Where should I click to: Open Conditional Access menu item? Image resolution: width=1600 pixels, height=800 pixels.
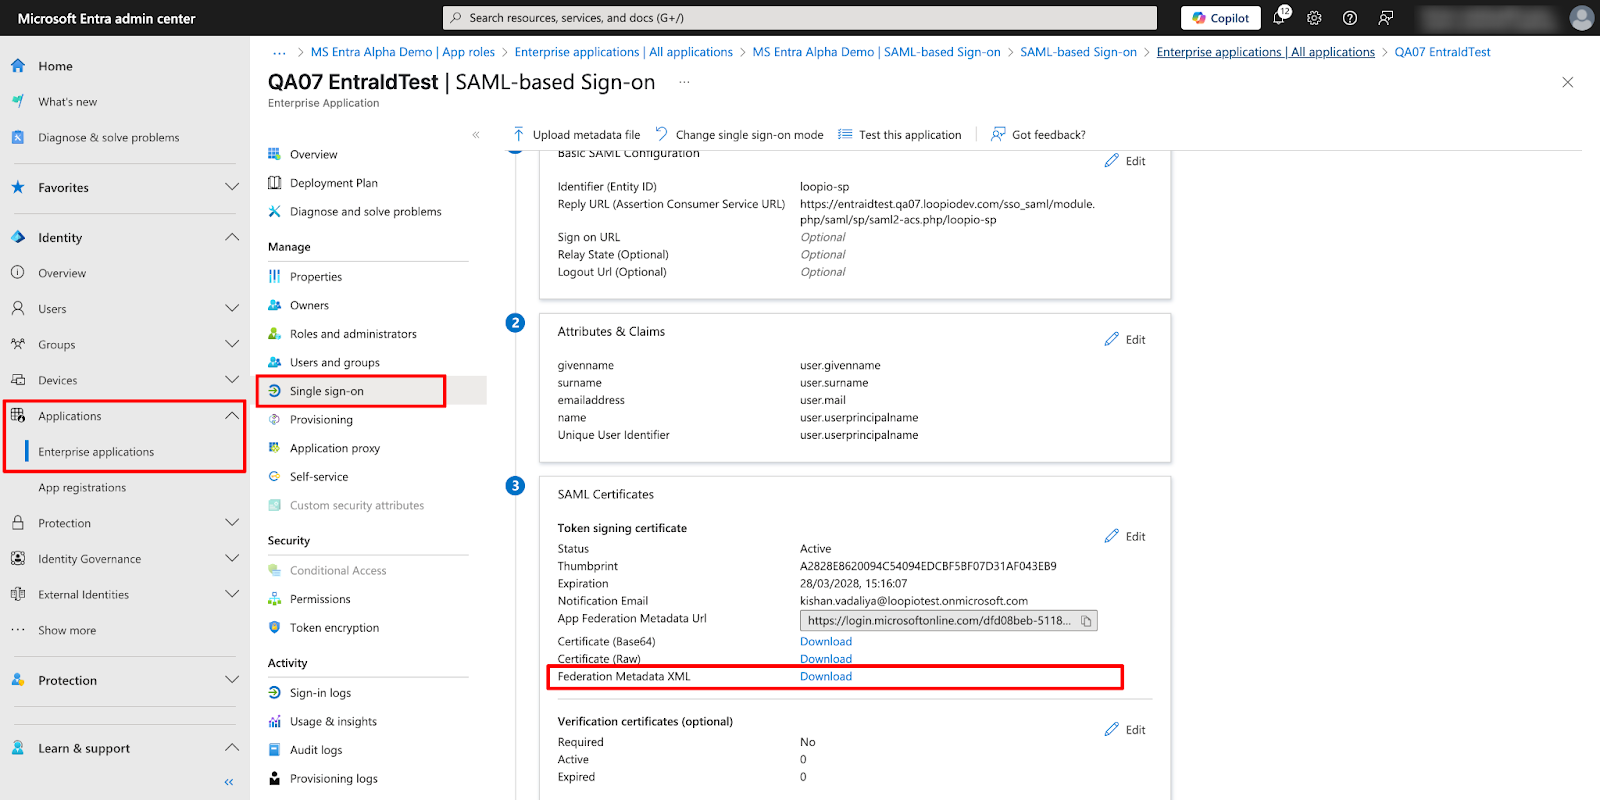338,571
